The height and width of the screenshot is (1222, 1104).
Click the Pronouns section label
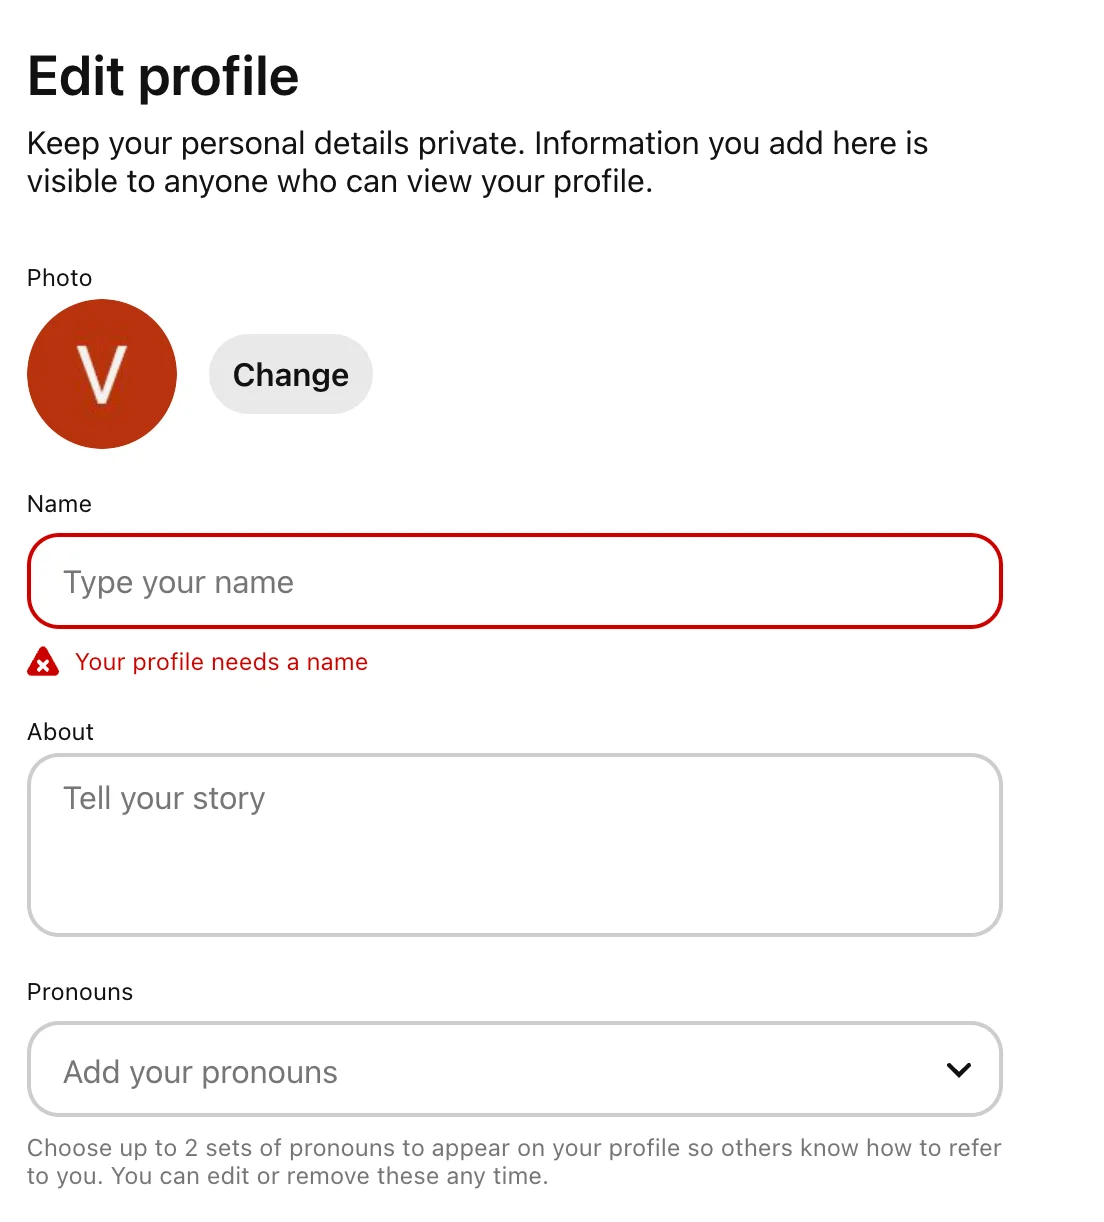point(80,992)
